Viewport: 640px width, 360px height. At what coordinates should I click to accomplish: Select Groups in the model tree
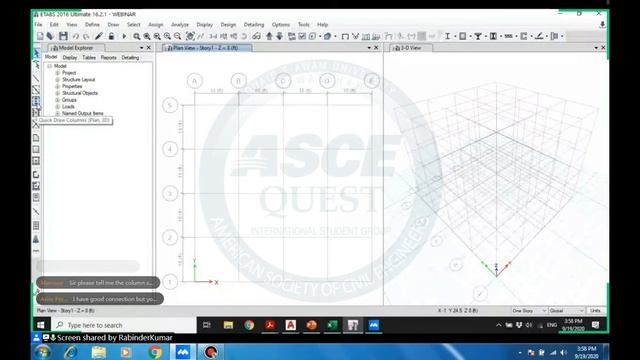point(69,100)
